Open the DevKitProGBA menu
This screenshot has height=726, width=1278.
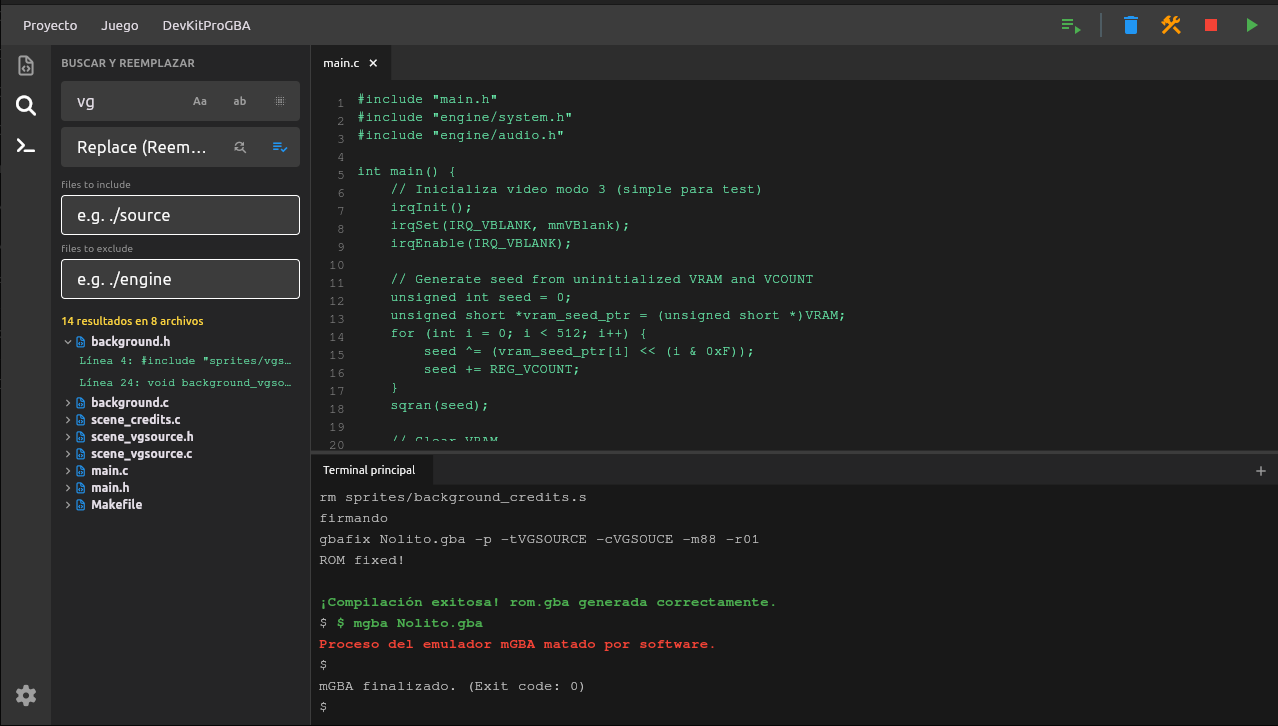(206, 25)
